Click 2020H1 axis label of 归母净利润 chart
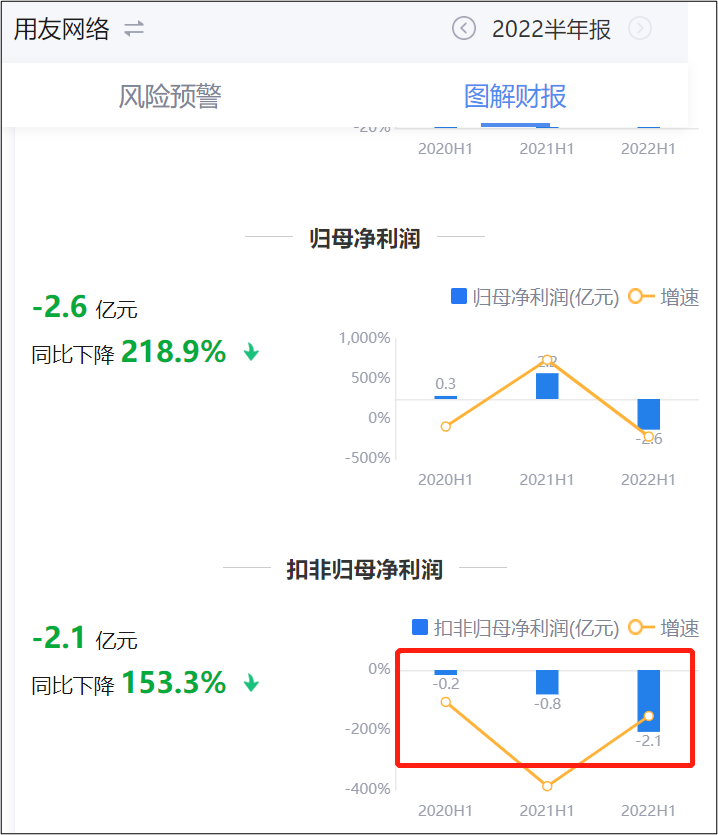This screenshot has width=718, height=835. (x=445, y=479)
